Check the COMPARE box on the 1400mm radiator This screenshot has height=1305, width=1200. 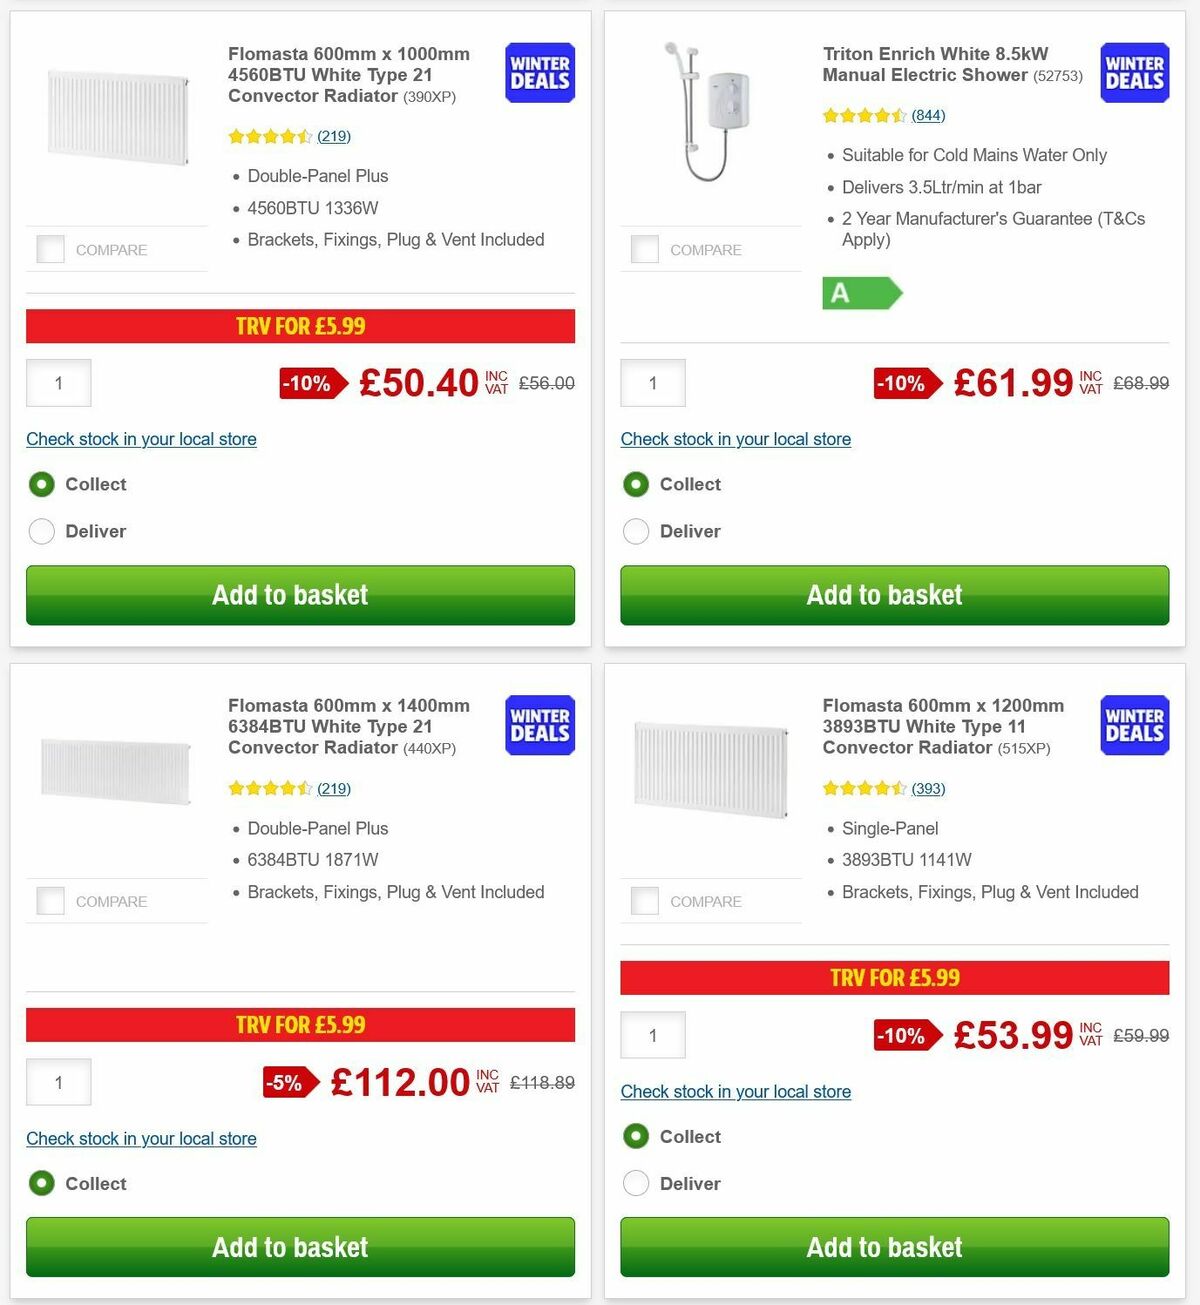[50, 900]
